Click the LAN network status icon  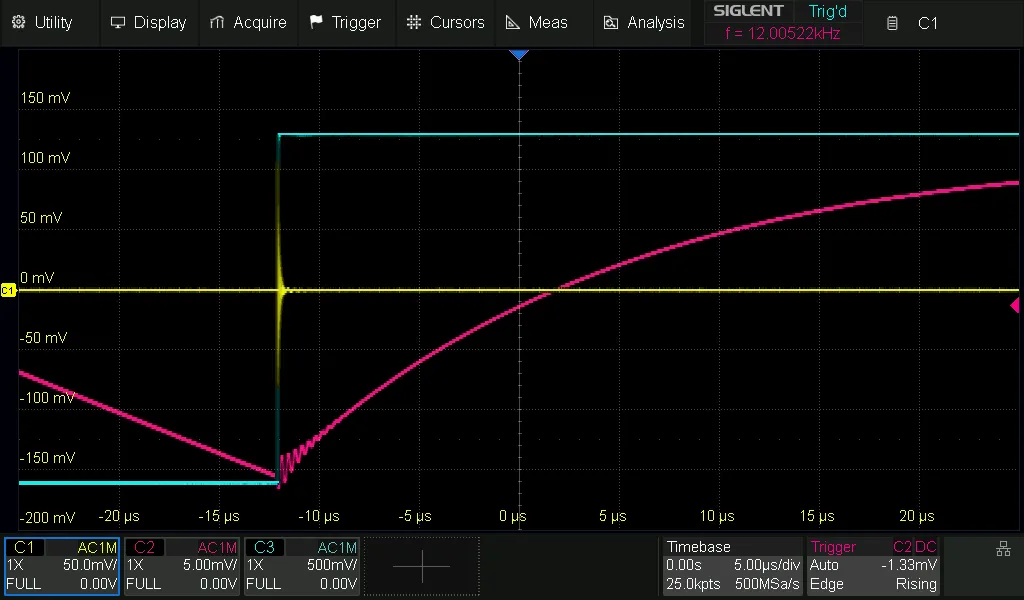click(x=1003, y=548)
